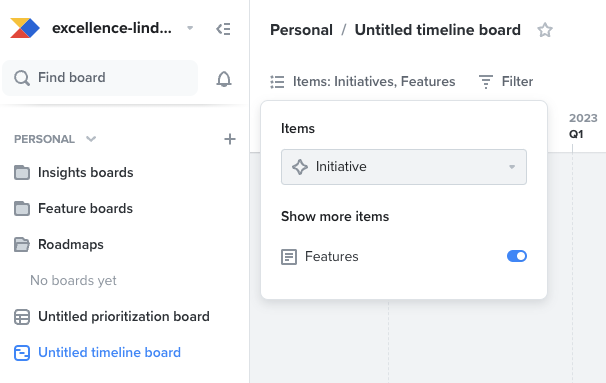The height and width of the screenshot is (383, 606).
Task: Click the Roadmaps open folder icon
Action: 22,245
